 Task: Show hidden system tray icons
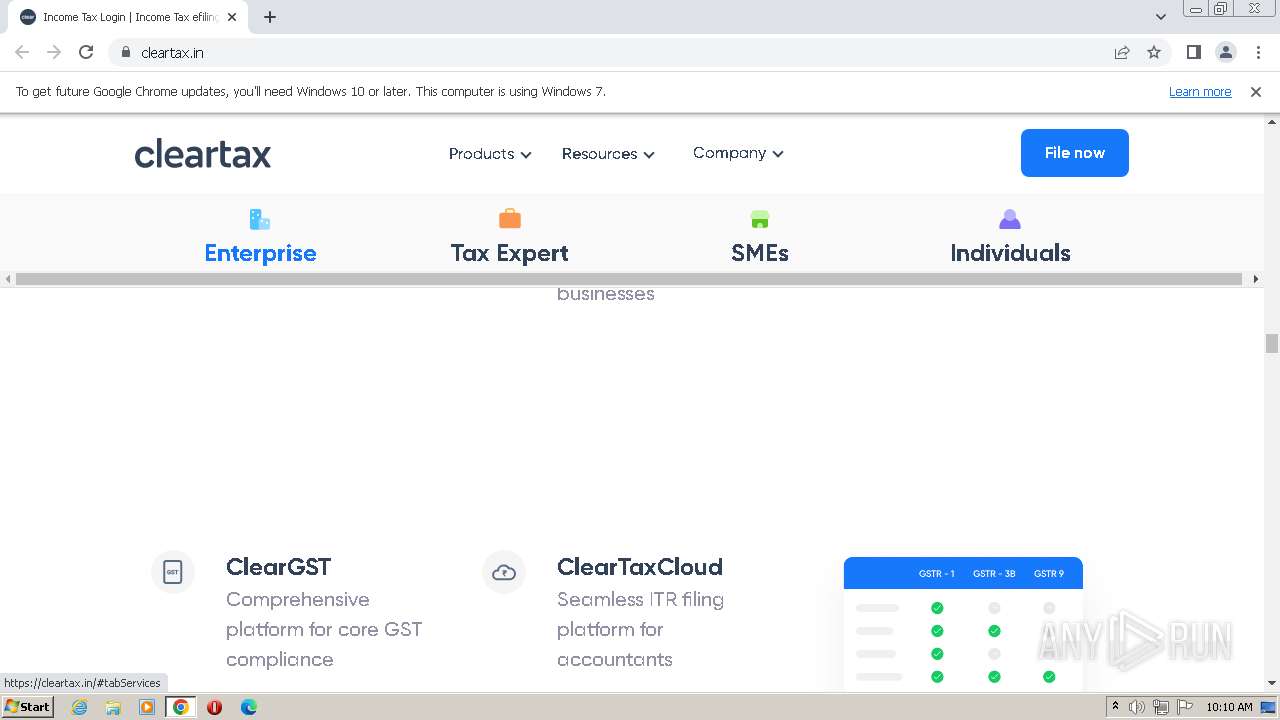pos(1115,707)
